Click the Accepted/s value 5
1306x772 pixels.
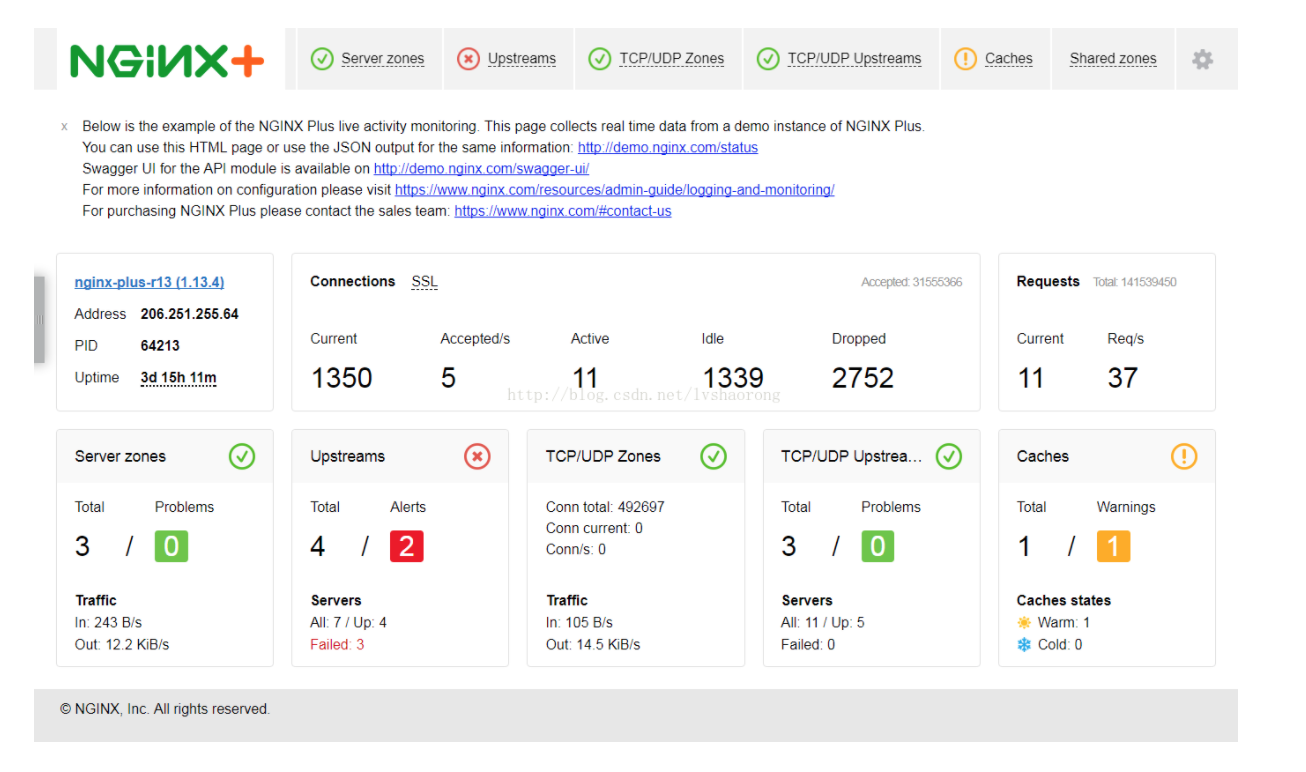pyautogui.click(x=448, y=378)
